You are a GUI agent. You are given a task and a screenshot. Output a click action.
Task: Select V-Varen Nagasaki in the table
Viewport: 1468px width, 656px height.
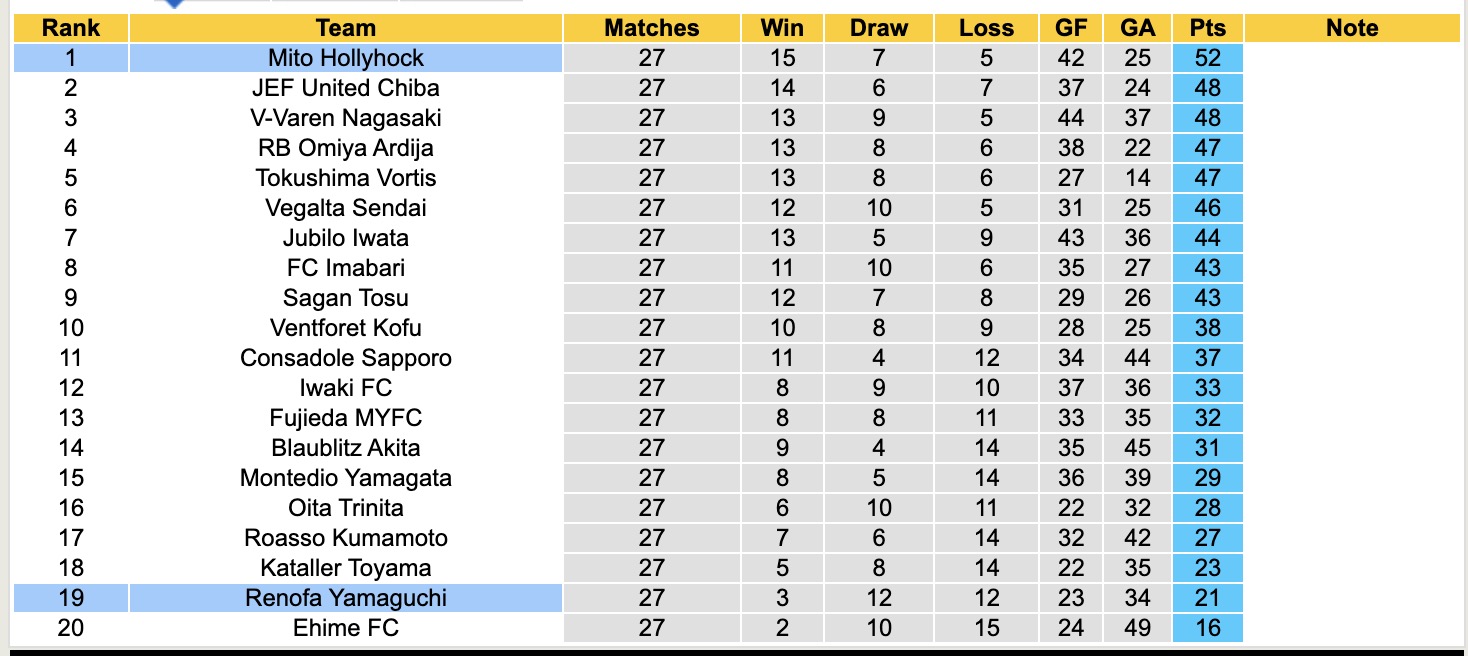click(345, 118)
